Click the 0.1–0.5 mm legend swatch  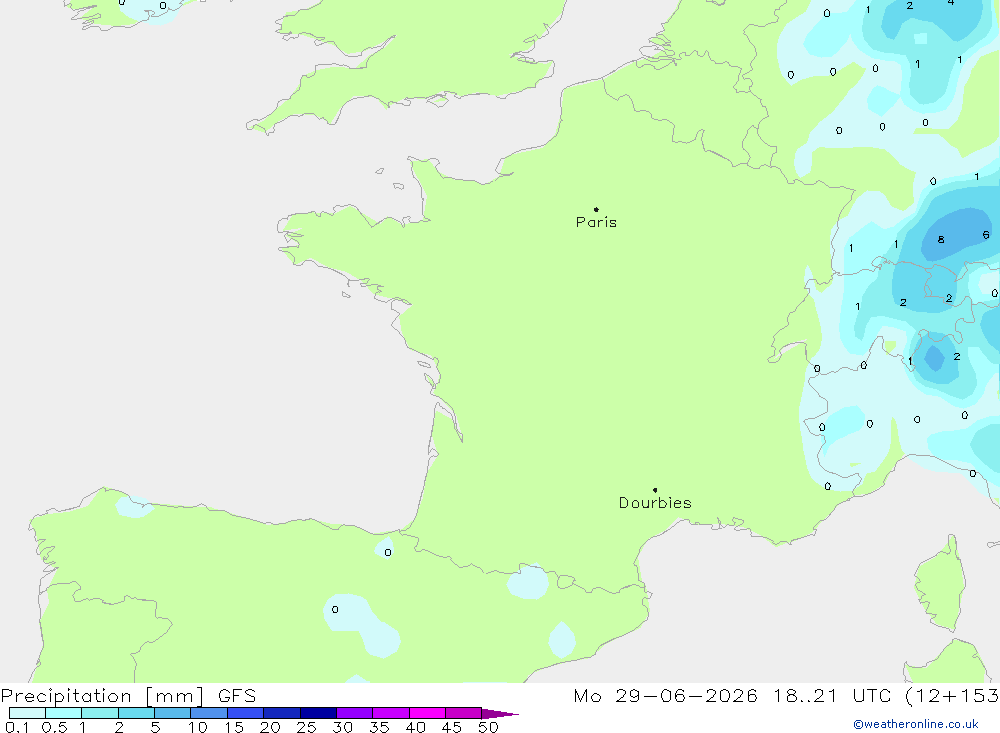27,713
